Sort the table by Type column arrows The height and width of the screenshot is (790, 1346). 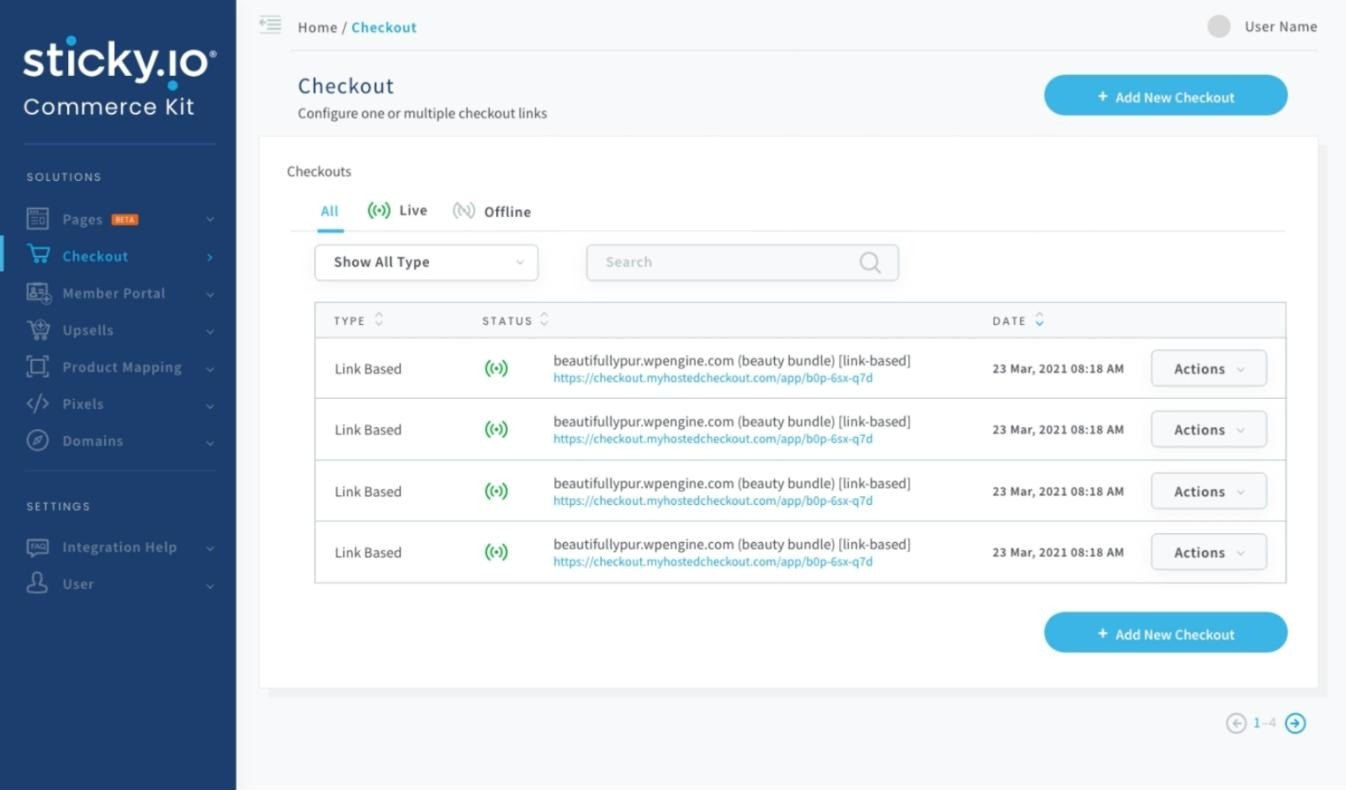coord(379,320)
